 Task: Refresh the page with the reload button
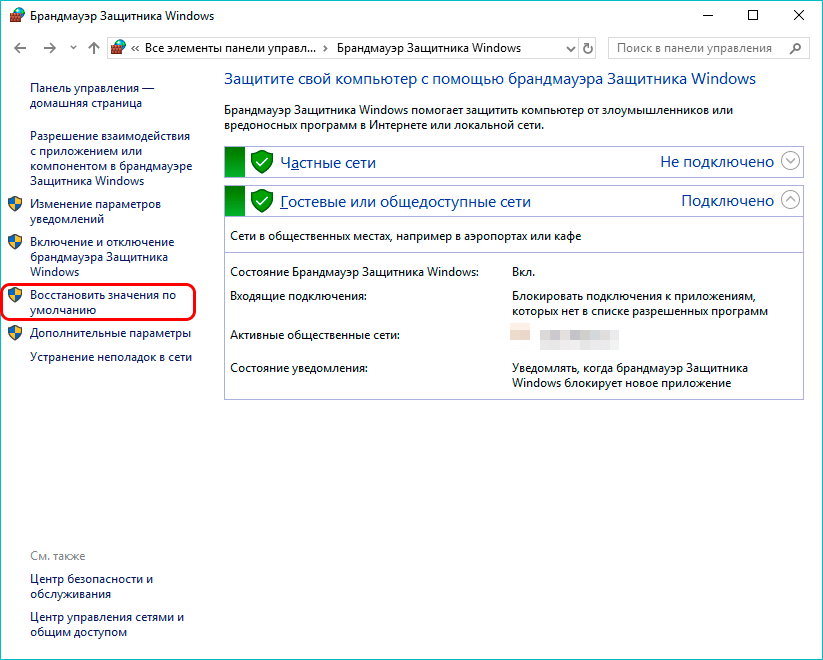point(588,48)
